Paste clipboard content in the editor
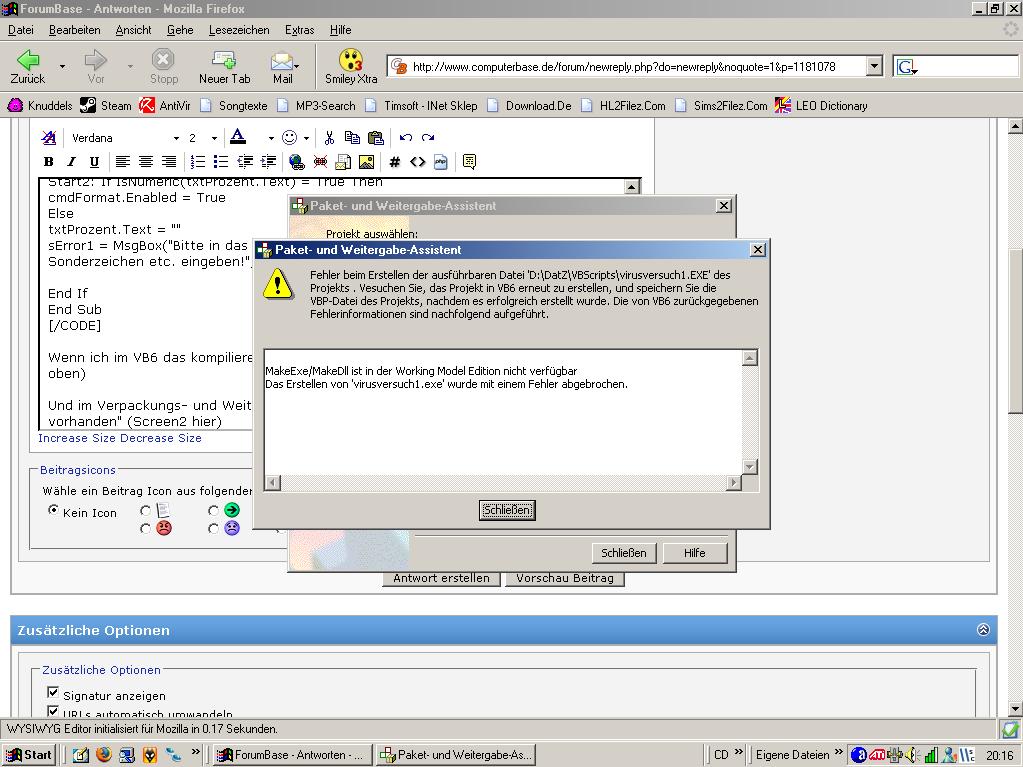 click(376, 138)
